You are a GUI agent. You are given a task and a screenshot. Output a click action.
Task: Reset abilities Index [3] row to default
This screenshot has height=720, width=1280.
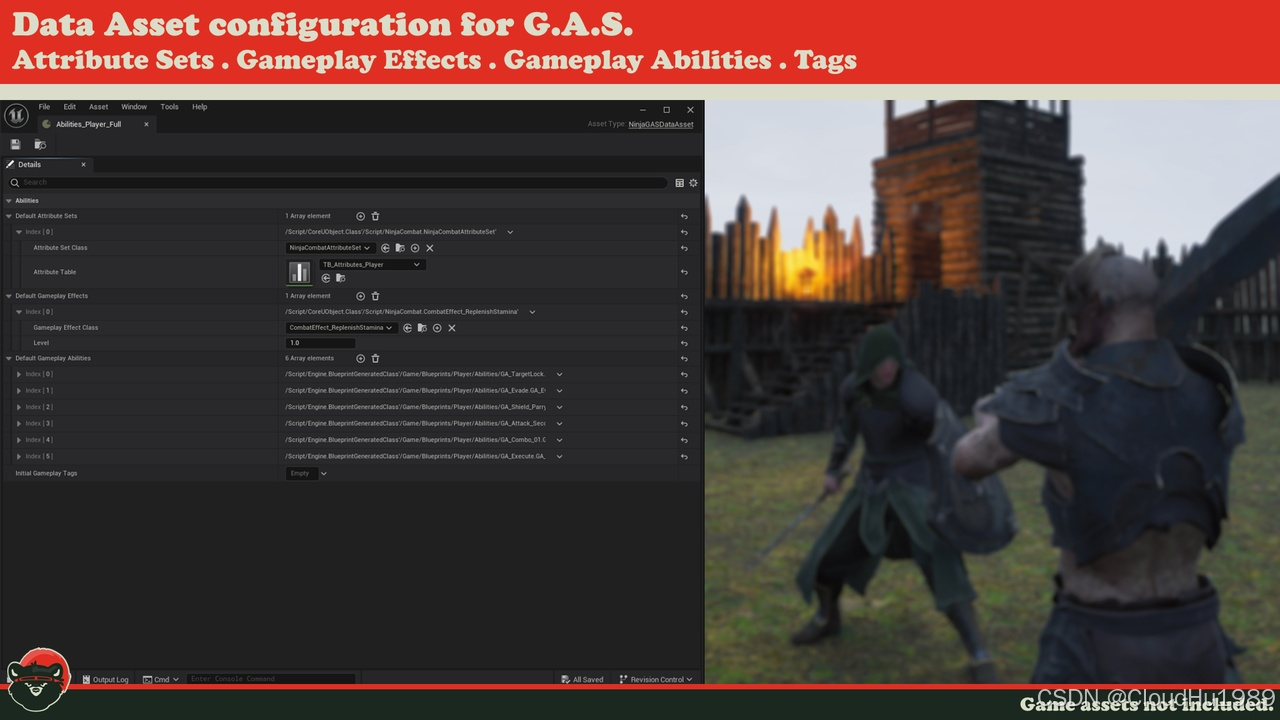[684, 424]
